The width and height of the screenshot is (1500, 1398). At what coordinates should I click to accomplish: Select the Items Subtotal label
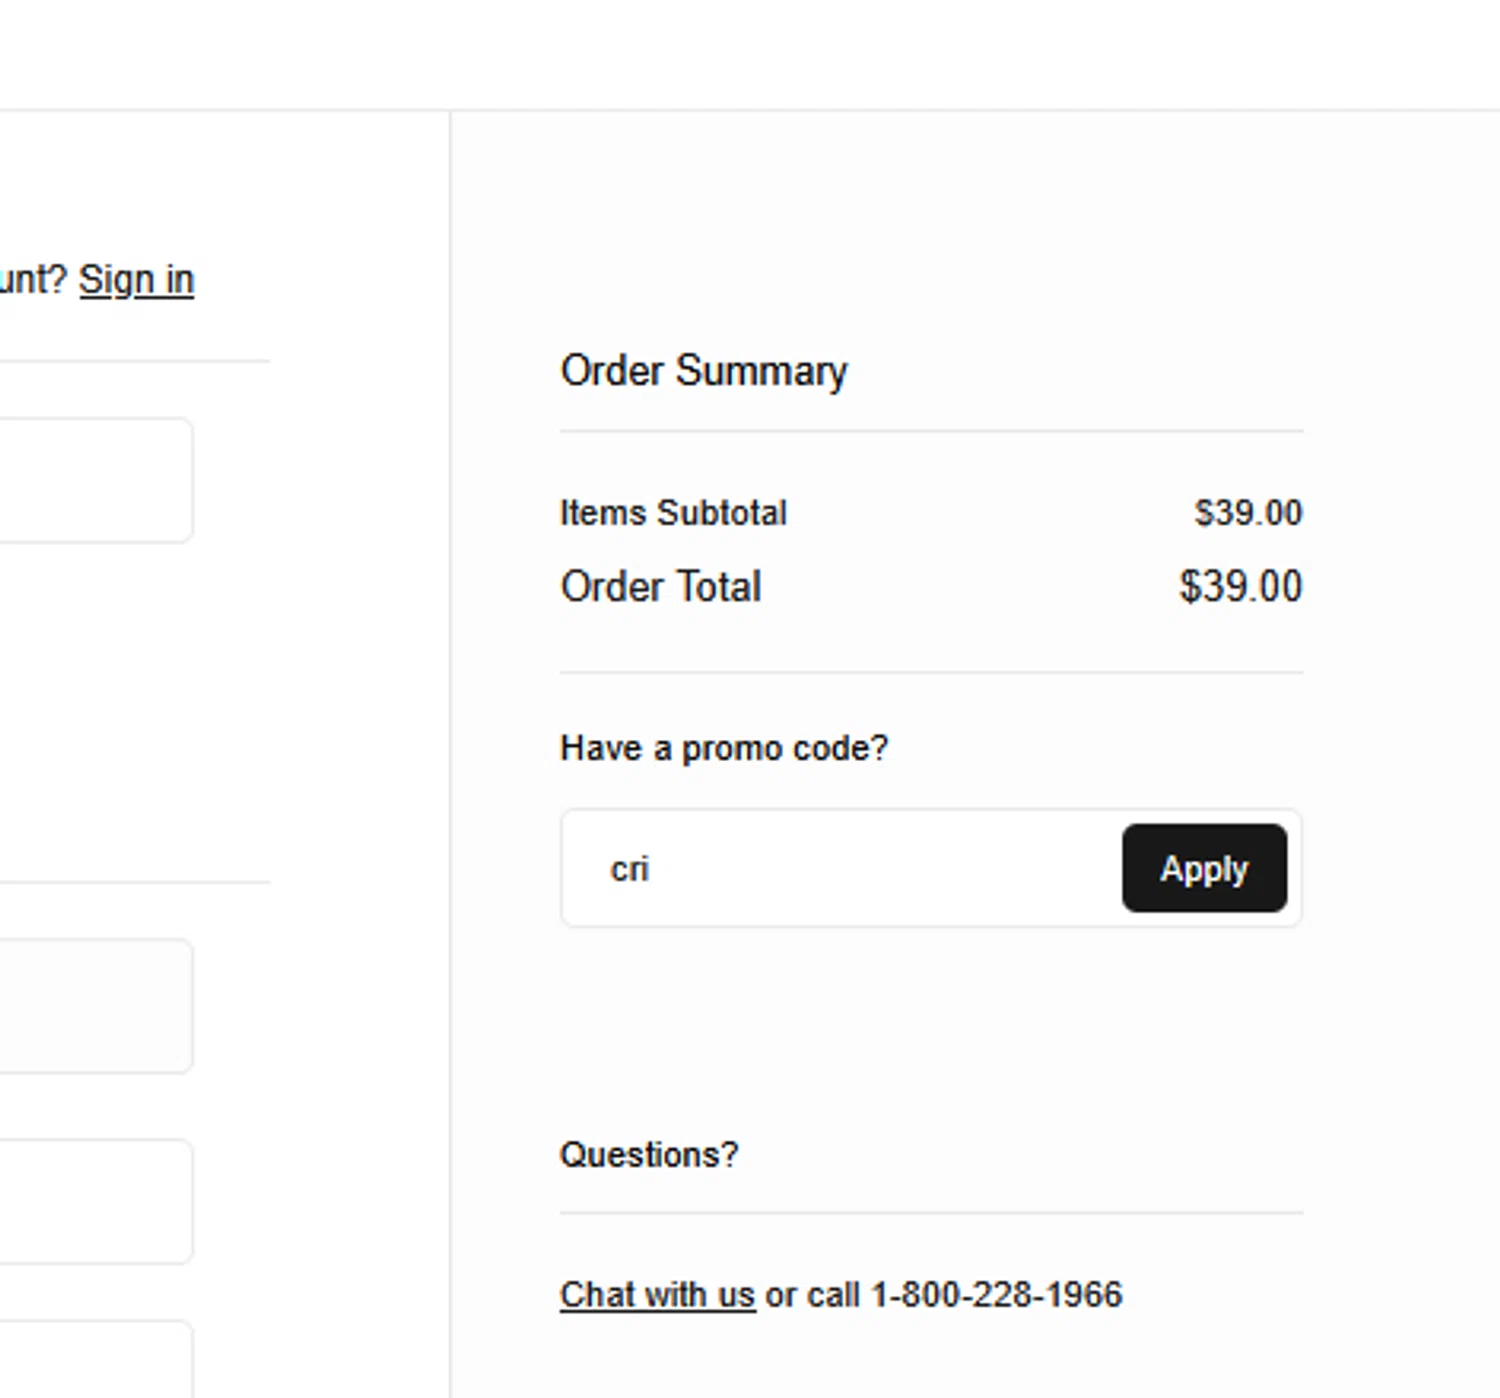tap(673, 513)
